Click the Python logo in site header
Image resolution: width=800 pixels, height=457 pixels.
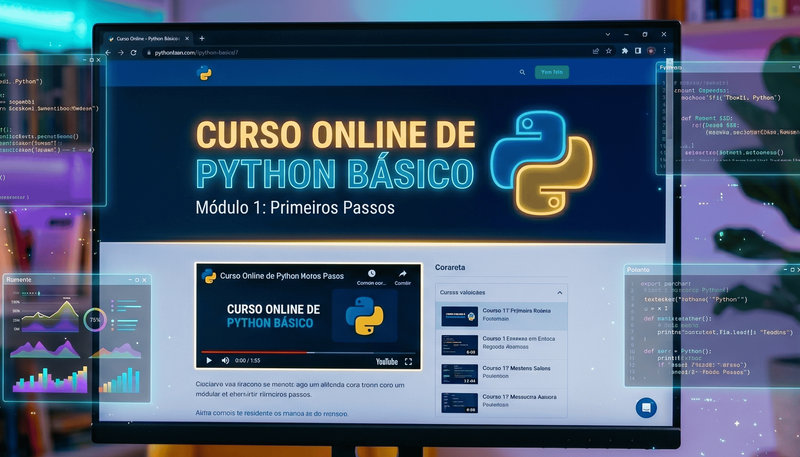(204, 72)
